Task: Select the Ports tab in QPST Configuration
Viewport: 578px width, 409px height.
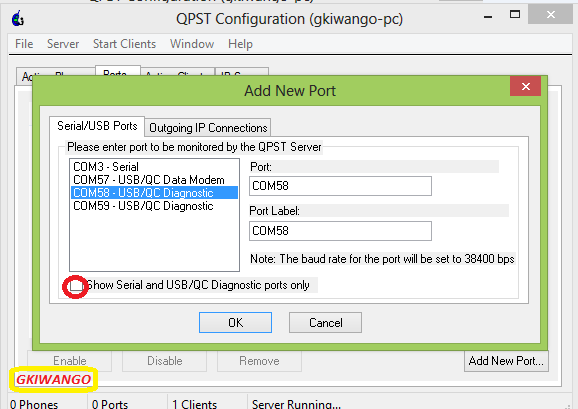Action: point(118,71)
